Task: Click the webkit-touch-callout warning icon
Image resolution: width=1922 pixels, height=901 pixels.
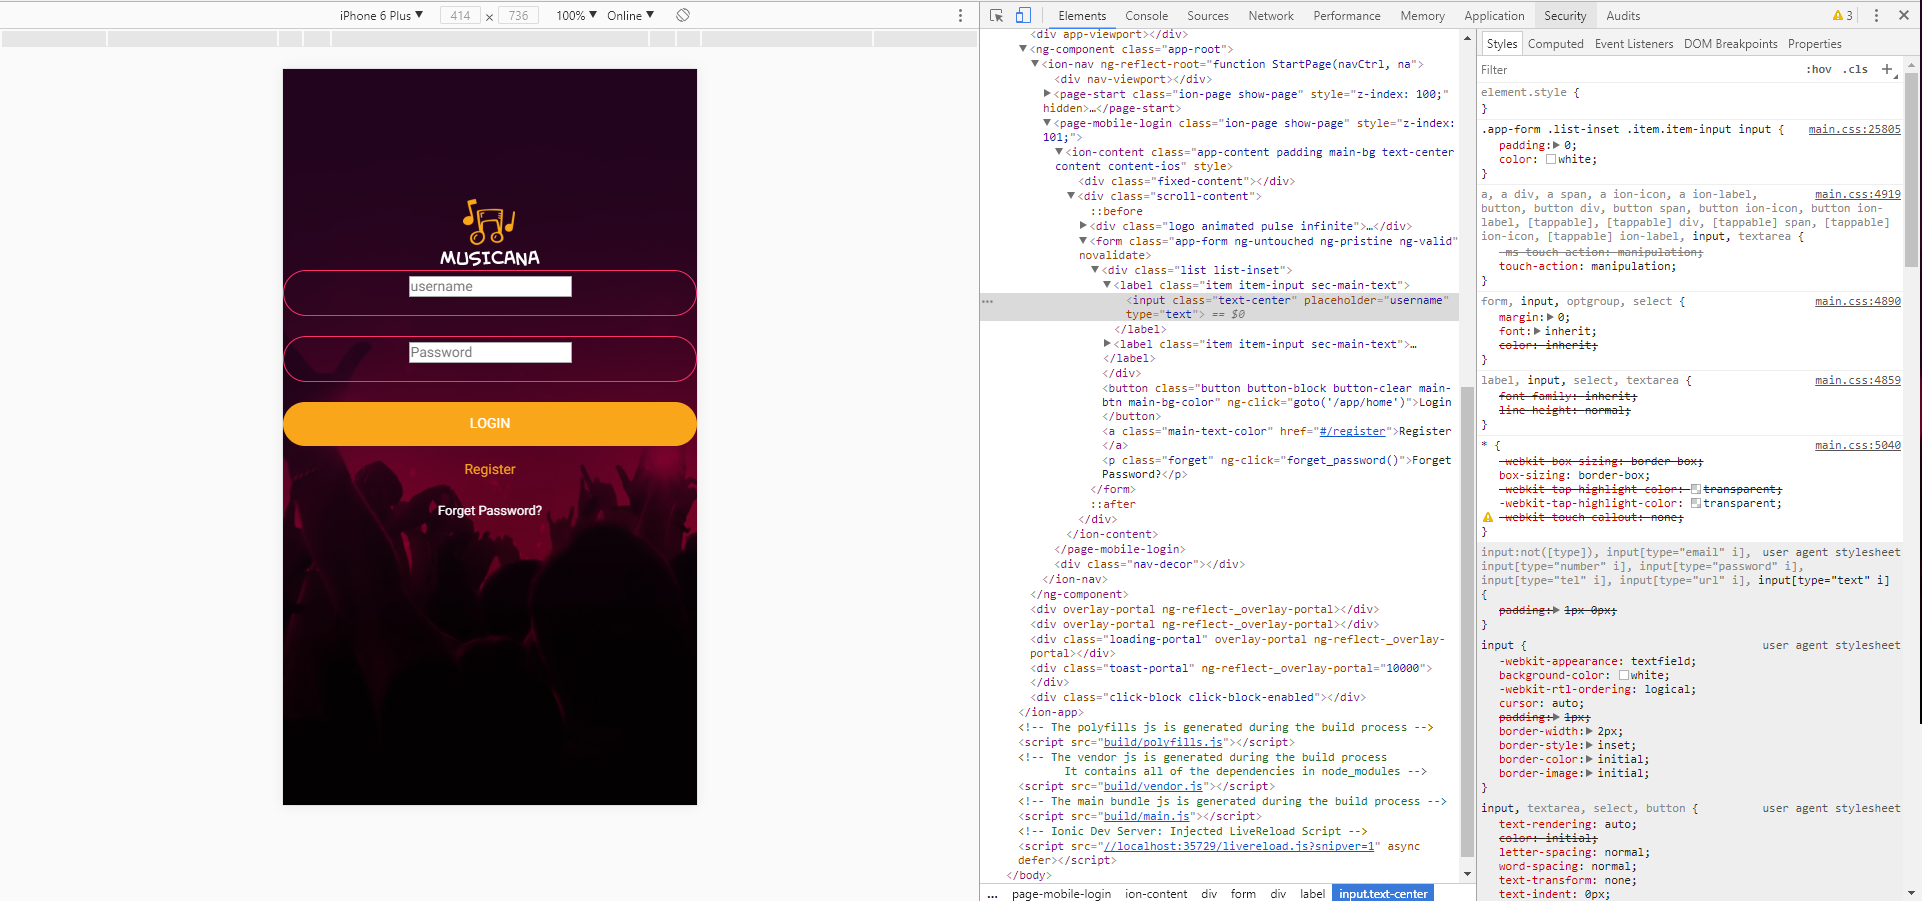Action: point(1488,517)
